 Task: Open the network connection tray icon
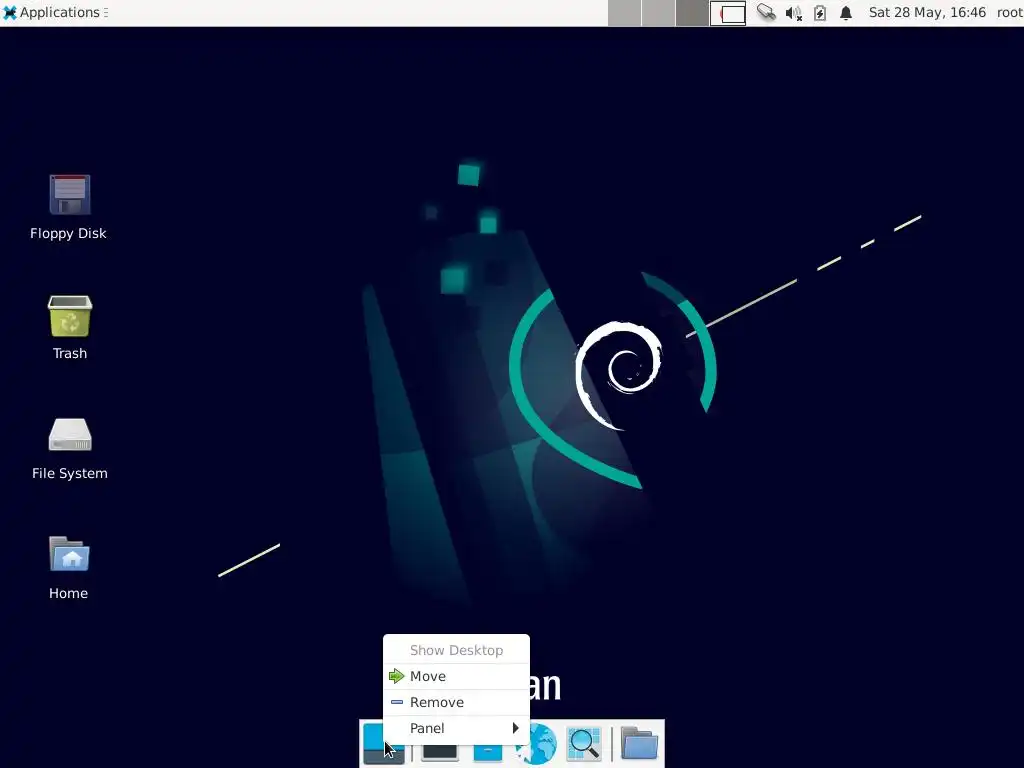click(x=767, y=12)
